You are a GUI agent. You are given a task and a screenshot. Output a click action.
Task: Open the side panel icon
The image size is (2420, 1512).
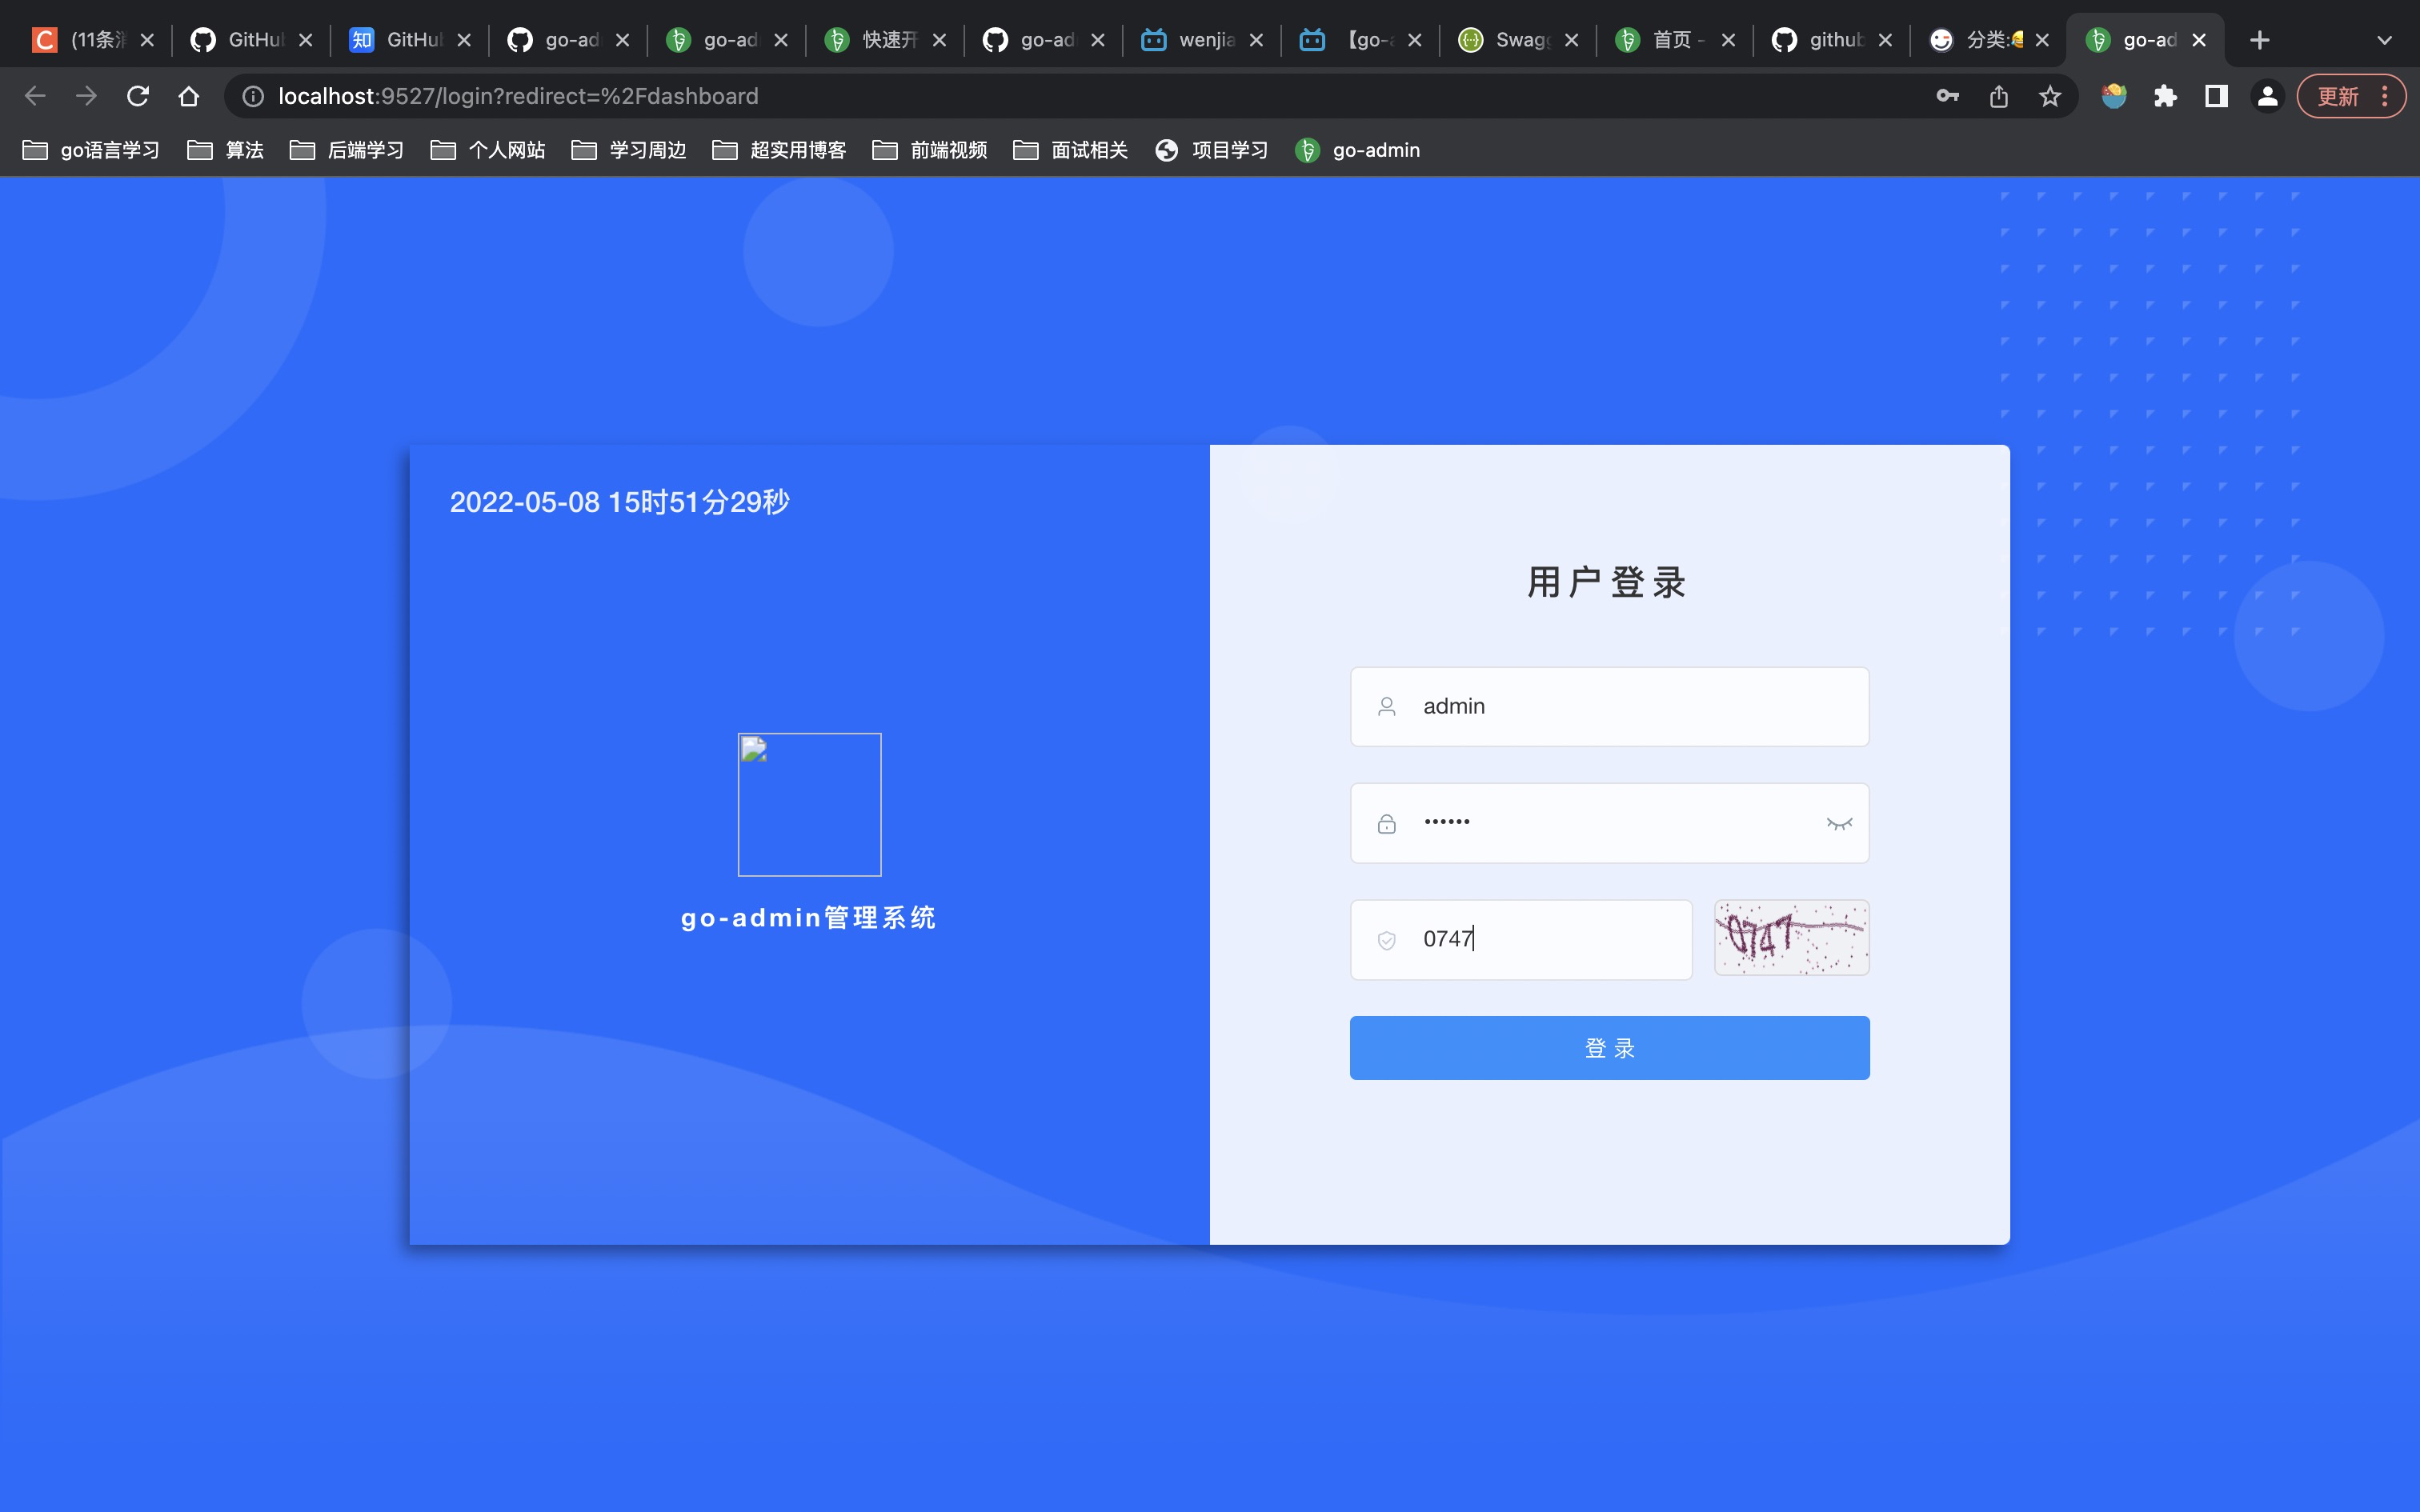click(x=2216, y=96)
